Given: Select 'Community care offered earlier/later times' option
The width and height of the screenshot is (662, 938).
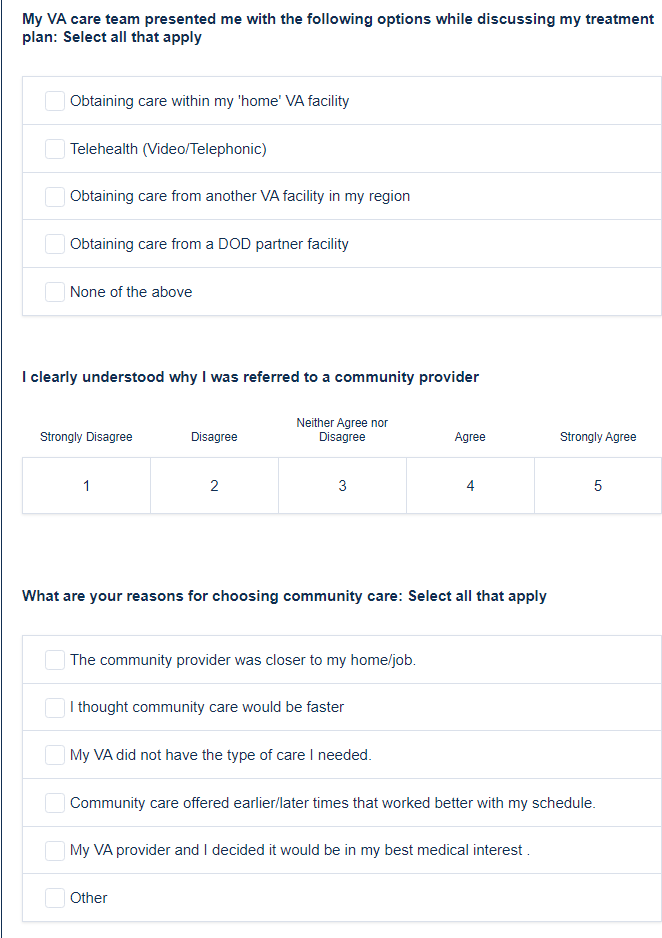Looking at the screenshot, I should [x=55, y=803].
